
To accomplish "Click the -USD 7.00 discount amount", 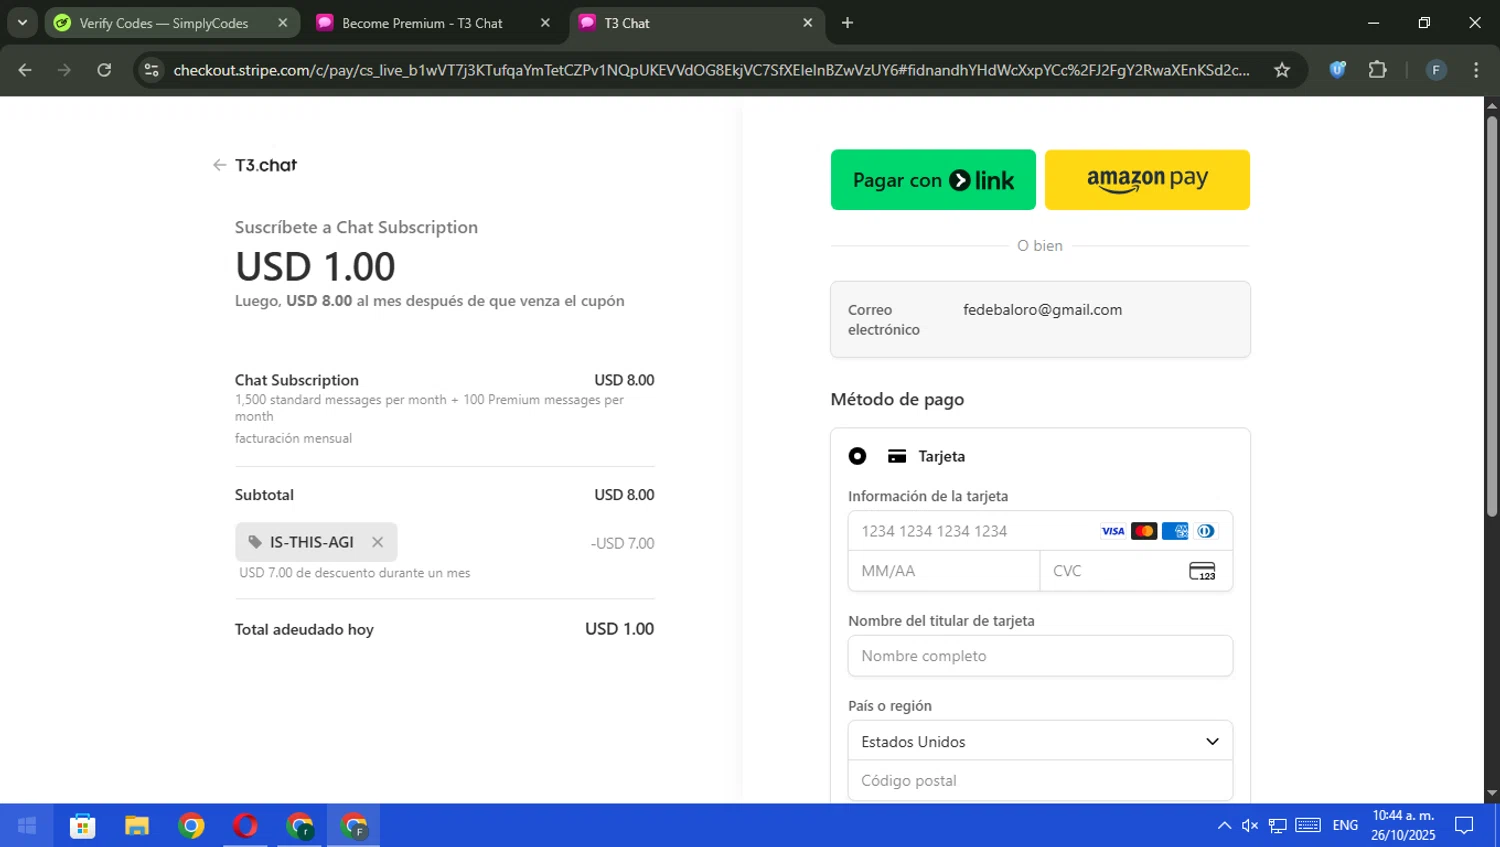I will click(x=622, y=543).
